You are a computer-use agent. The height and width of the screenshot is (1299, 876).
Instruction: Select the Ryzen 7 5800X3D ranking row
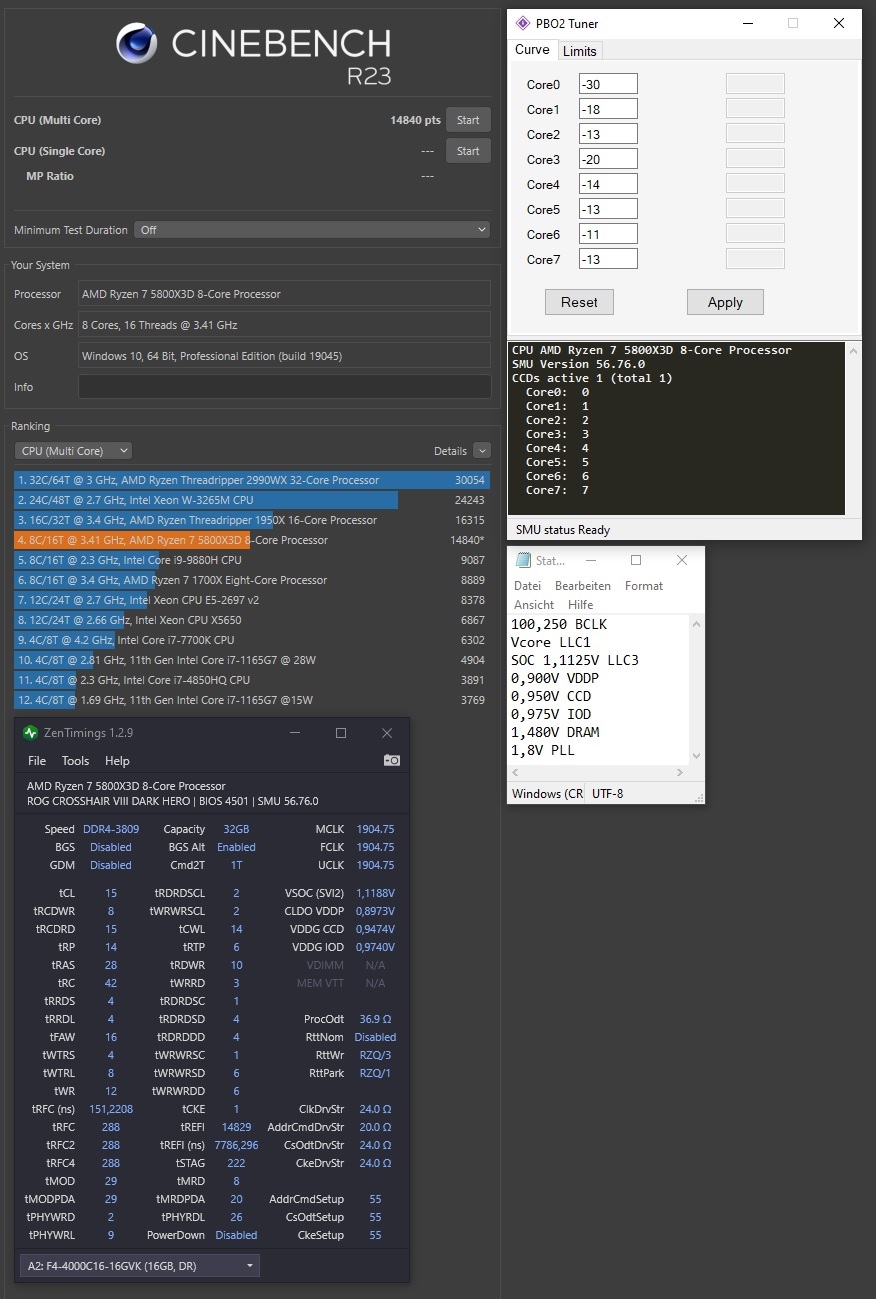click(252, 540)
